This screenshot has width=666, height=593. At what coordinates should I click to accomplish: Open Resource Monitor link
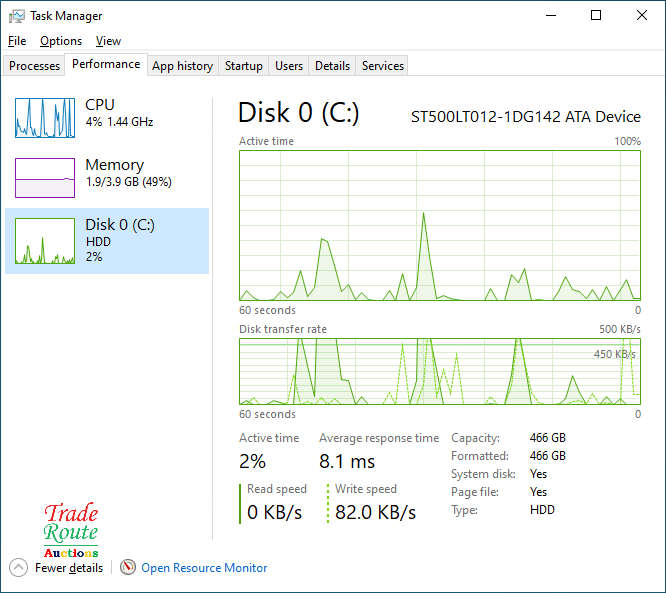click(204, 568)
